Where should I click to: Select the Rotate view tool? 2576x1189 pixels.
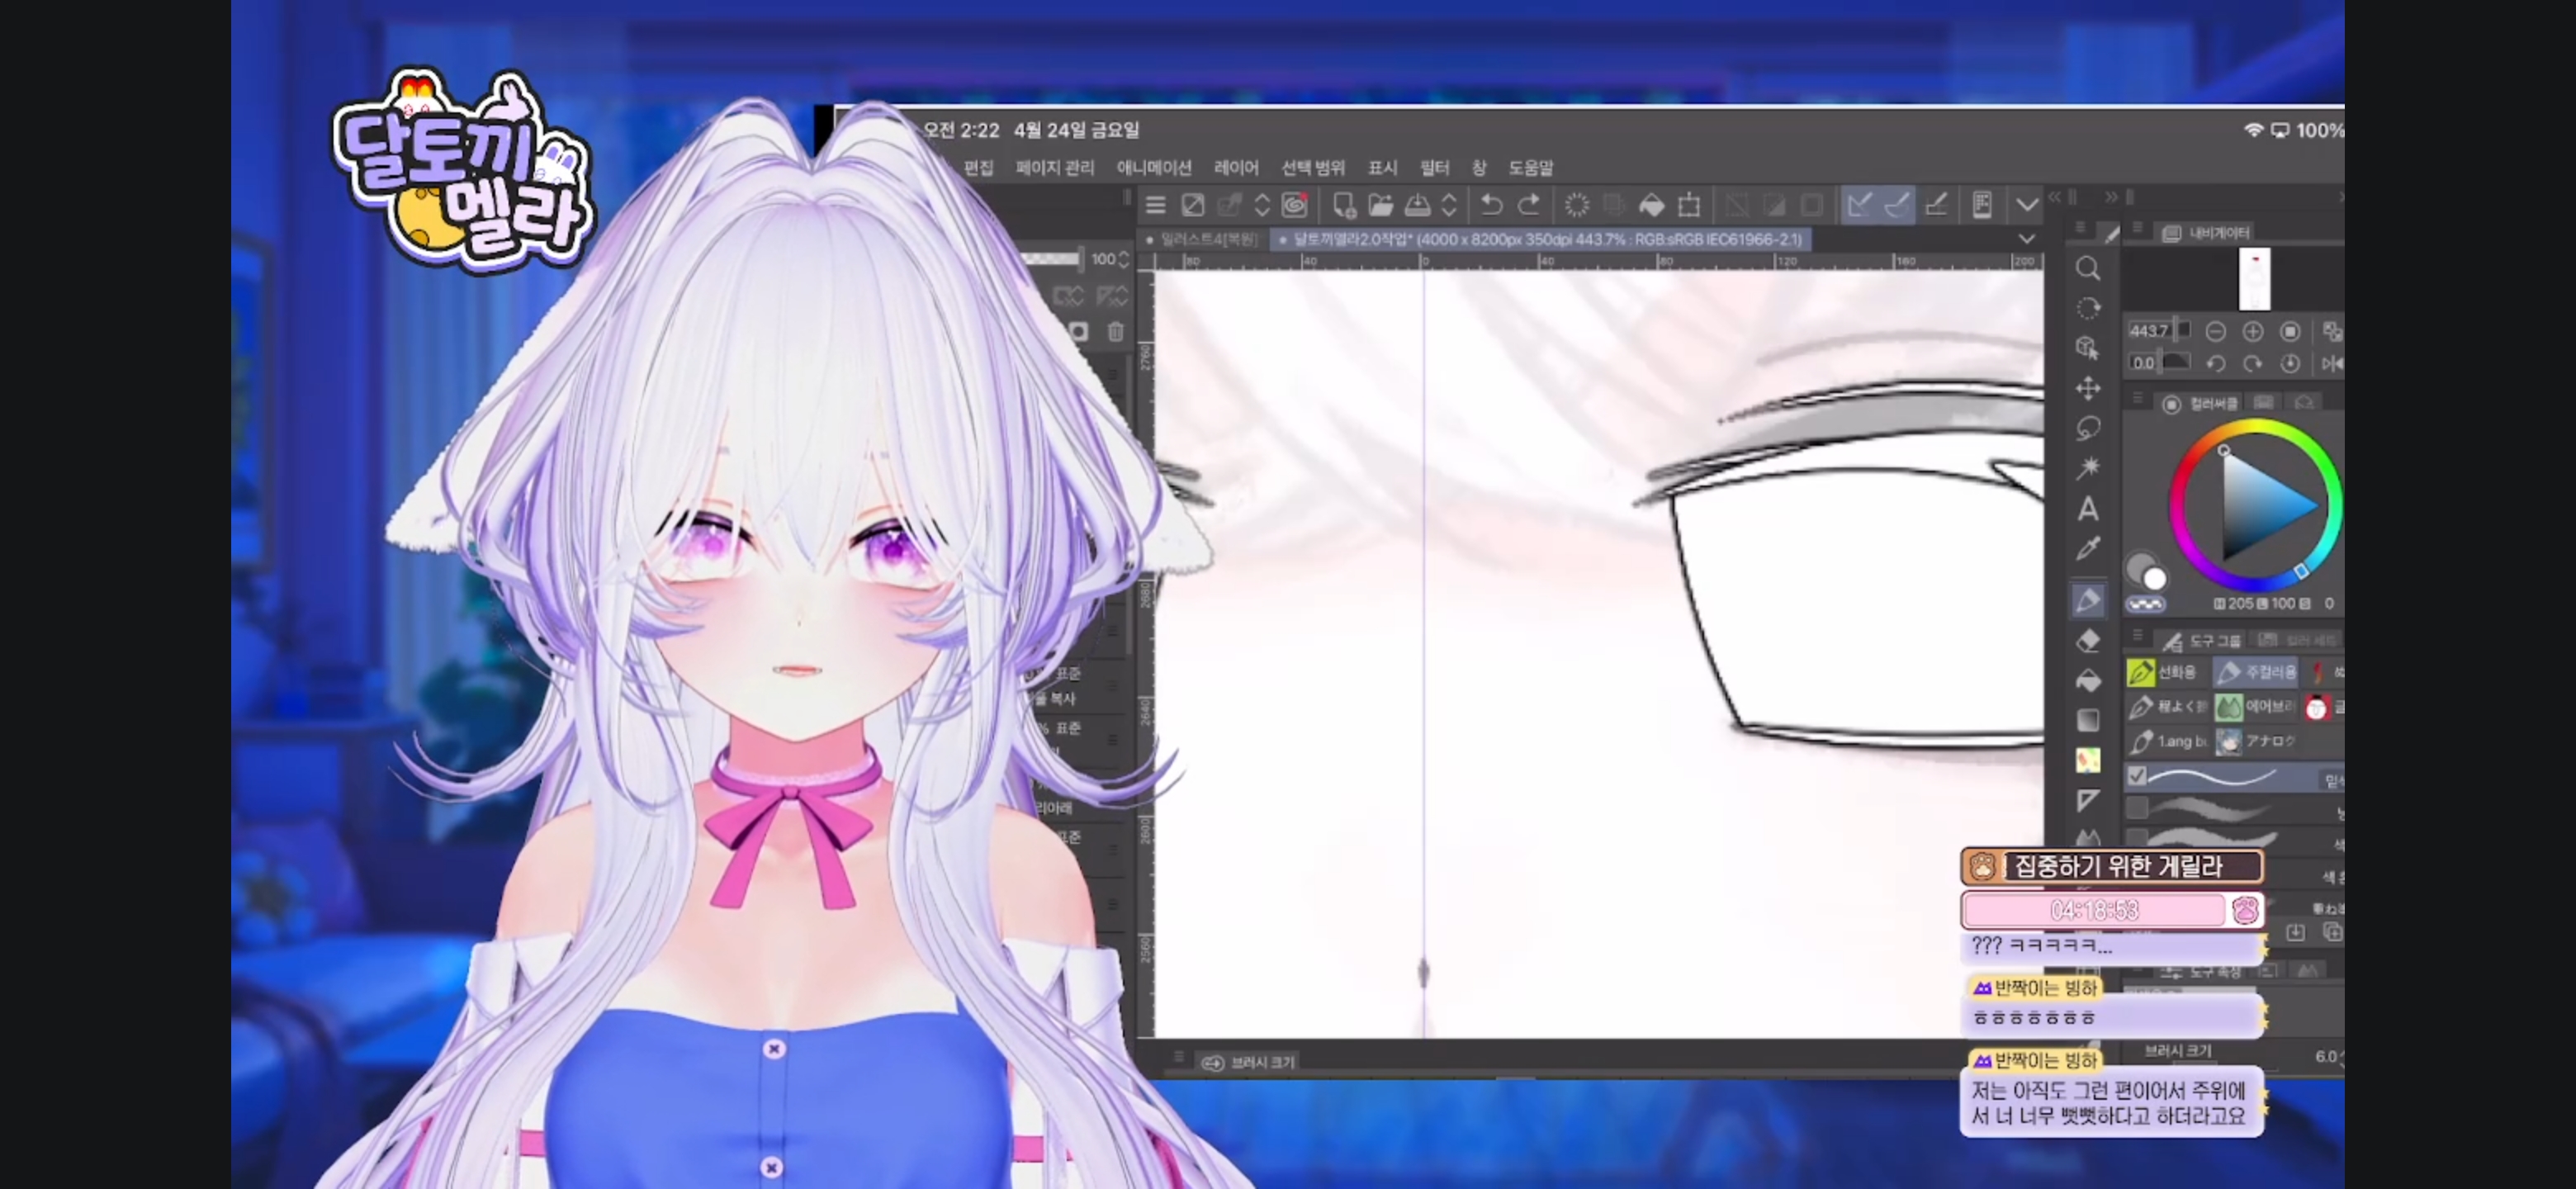pyautogui.click(x=2087, y=308)
